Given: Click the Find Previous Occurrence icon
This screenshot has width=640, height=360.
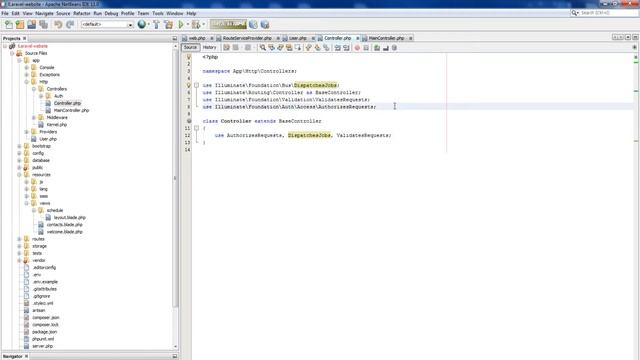Looking at the screenshot, I should click(271, 48).
